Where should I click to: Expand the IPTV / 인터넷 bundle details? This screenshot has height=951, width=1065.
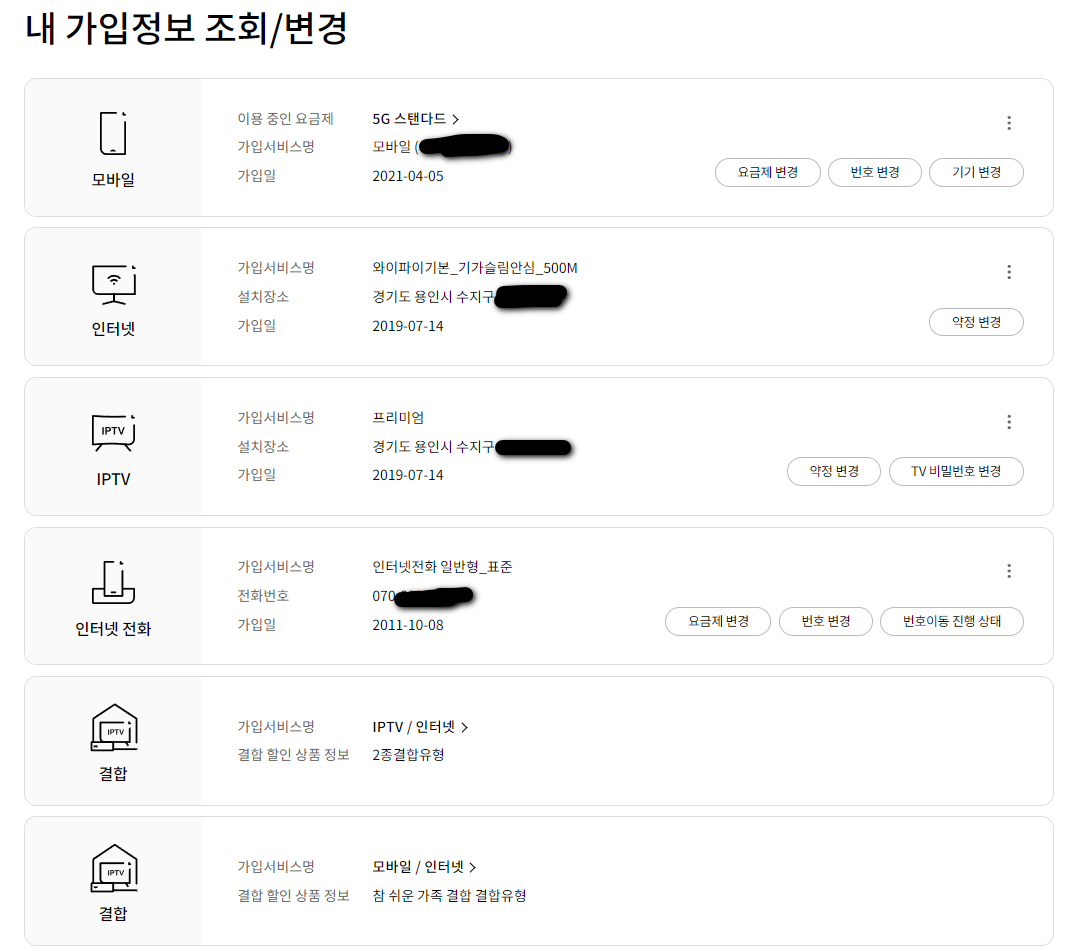(x=420, y=727)
